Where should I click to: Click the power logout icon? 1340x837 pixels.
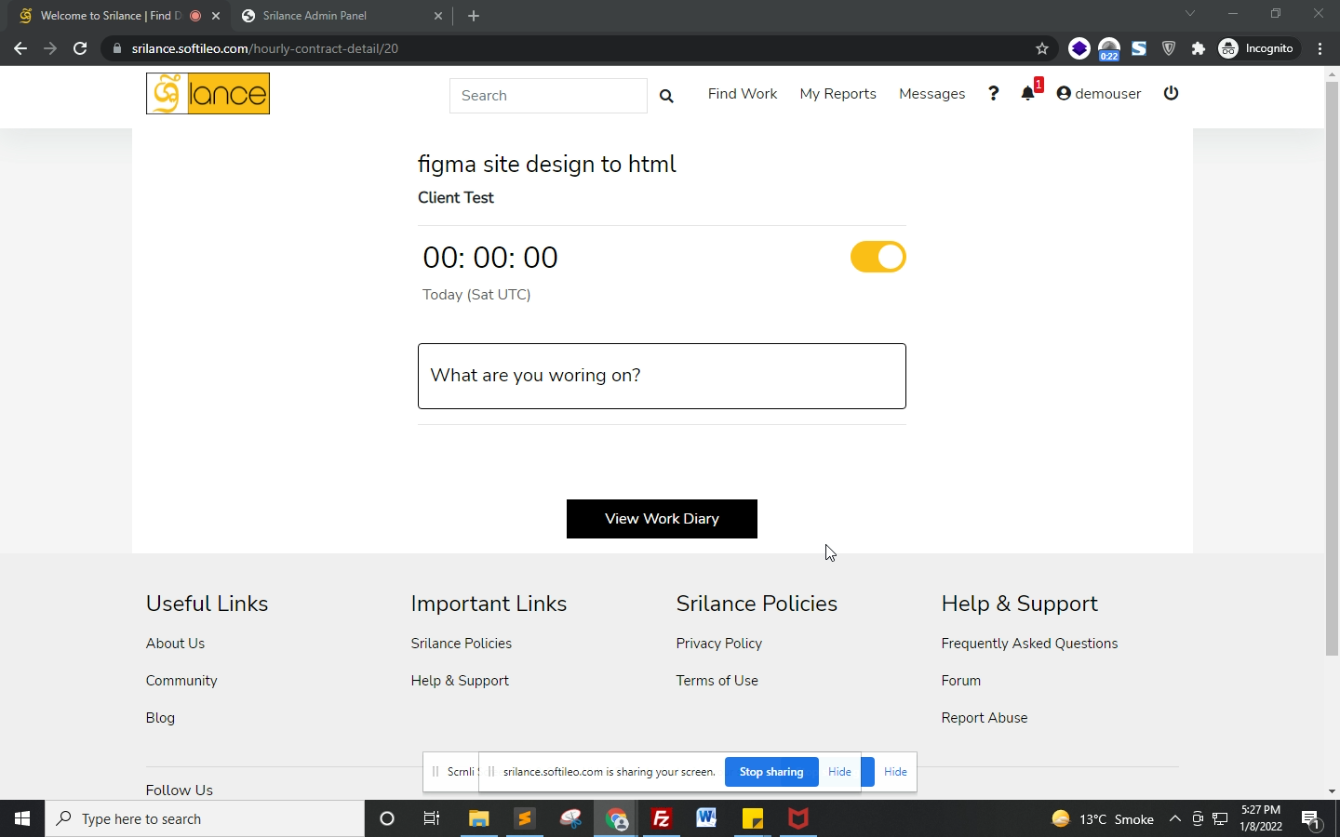[1171, 93]
